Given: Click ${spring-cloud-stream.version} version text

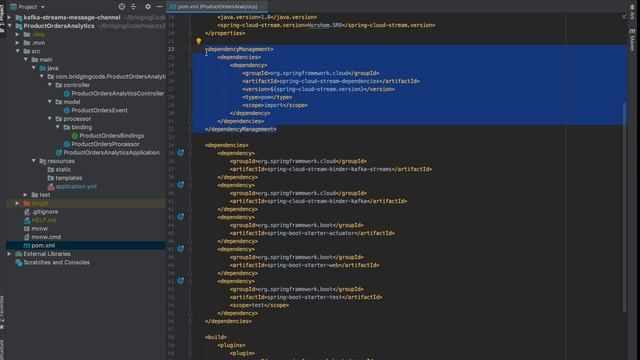Looking at the screenshot, I should click(316, 89).
